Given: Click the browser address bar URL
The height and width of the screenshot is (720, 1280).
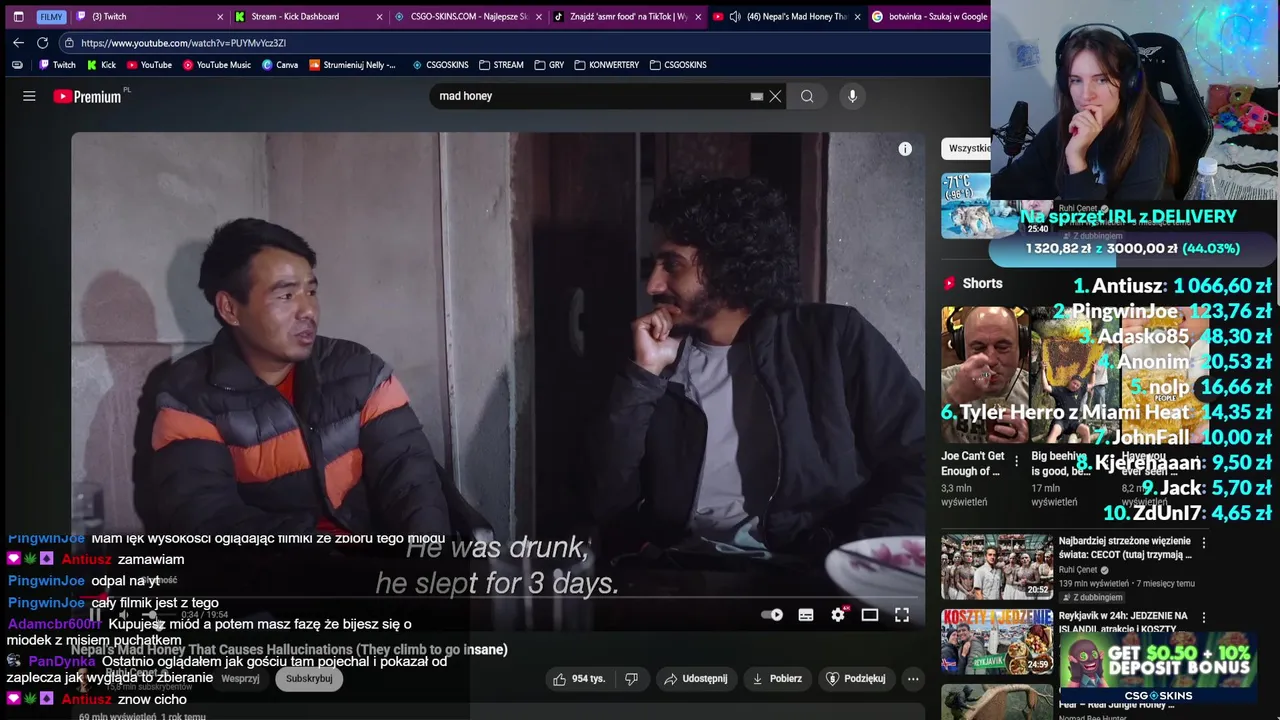Looking at the screenshot, I should 183,43.
